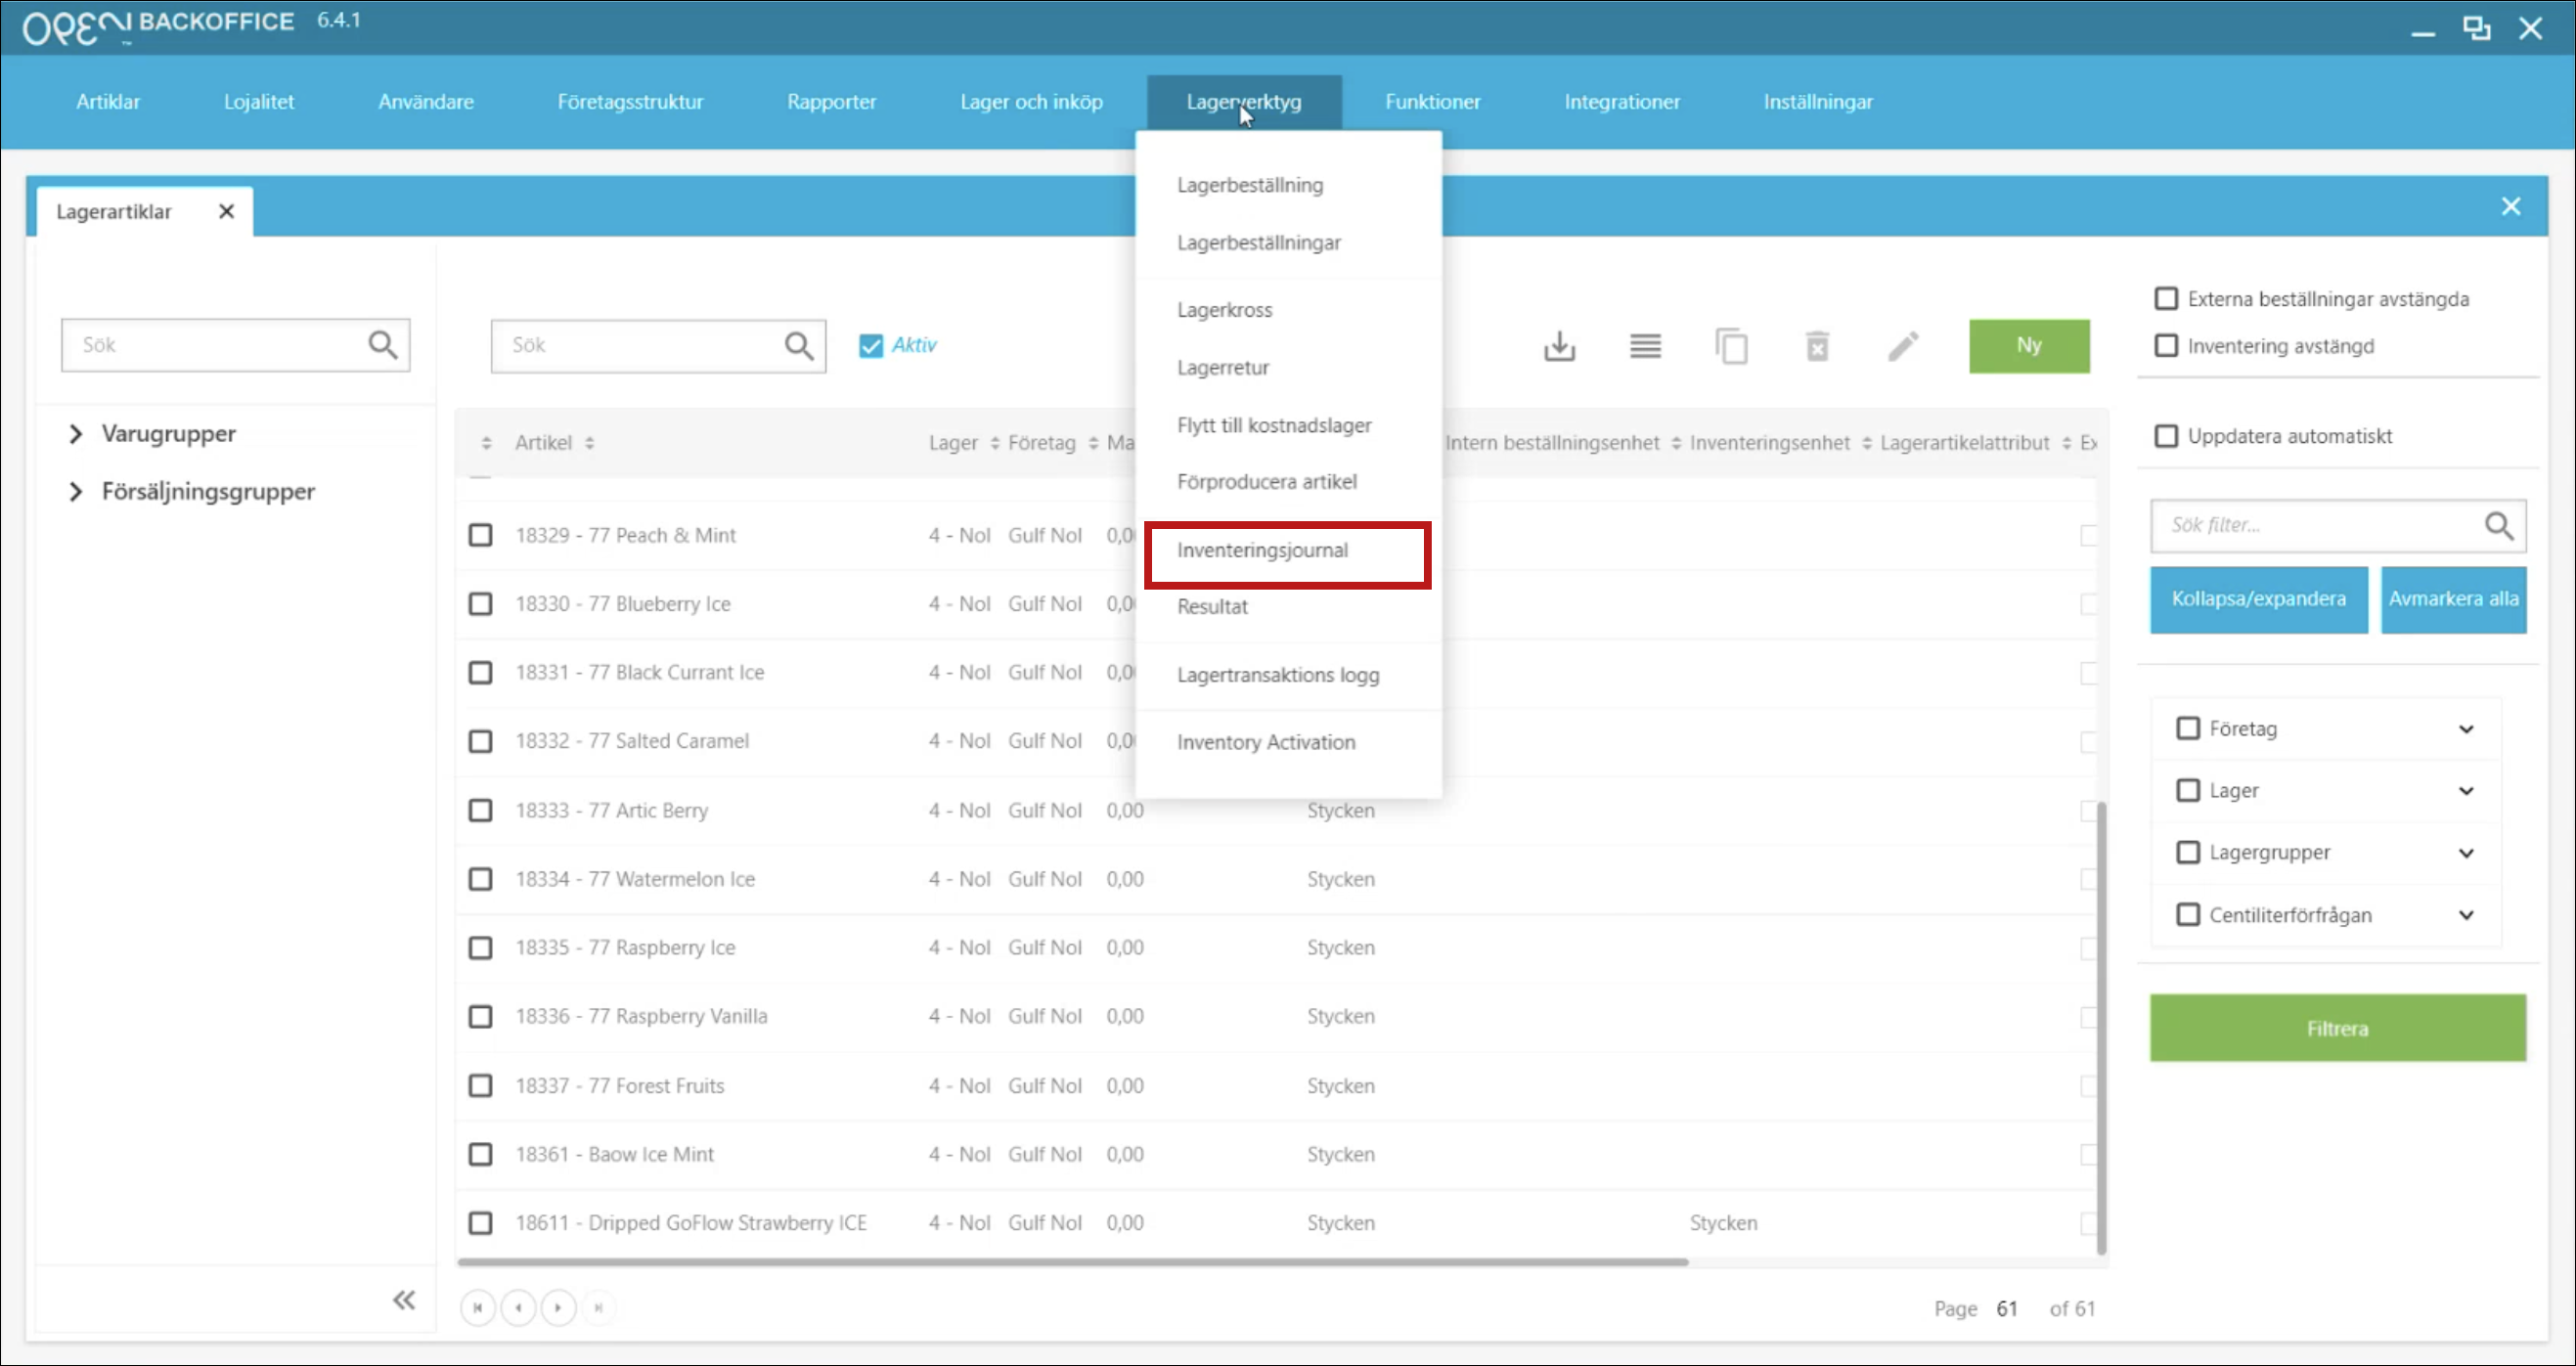Click the trash delete icon
The width and height of the screenshot is (2576, 1366).
click(1817, 346)
